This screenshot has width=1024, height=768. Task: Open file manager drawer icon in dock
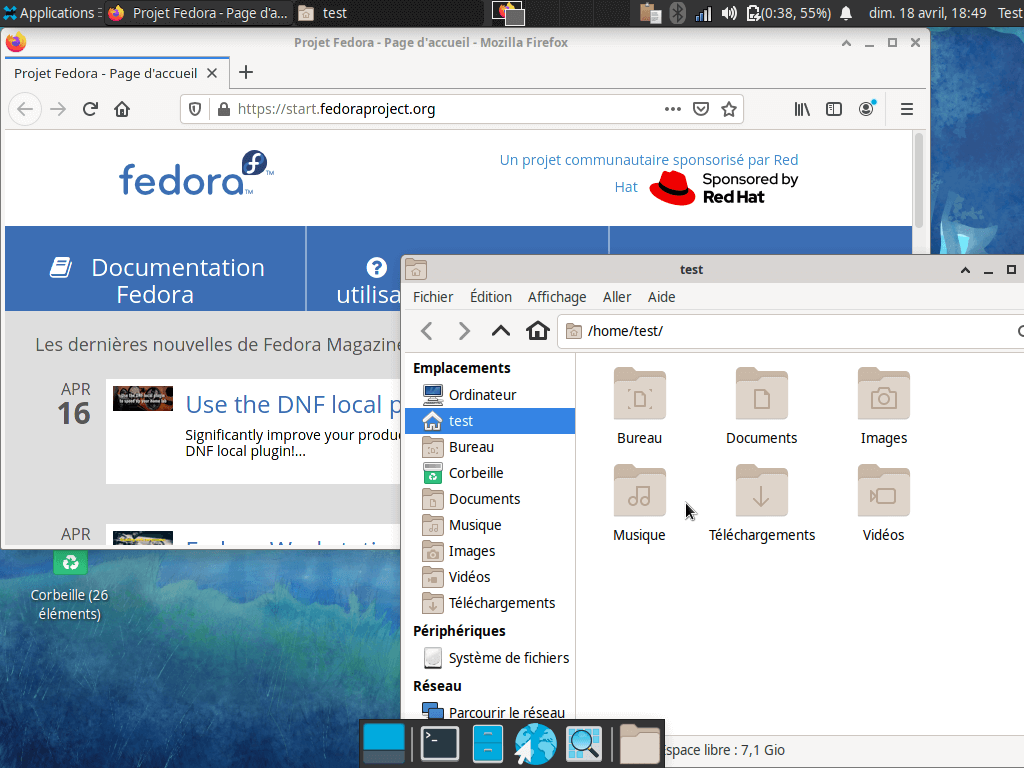487,743
